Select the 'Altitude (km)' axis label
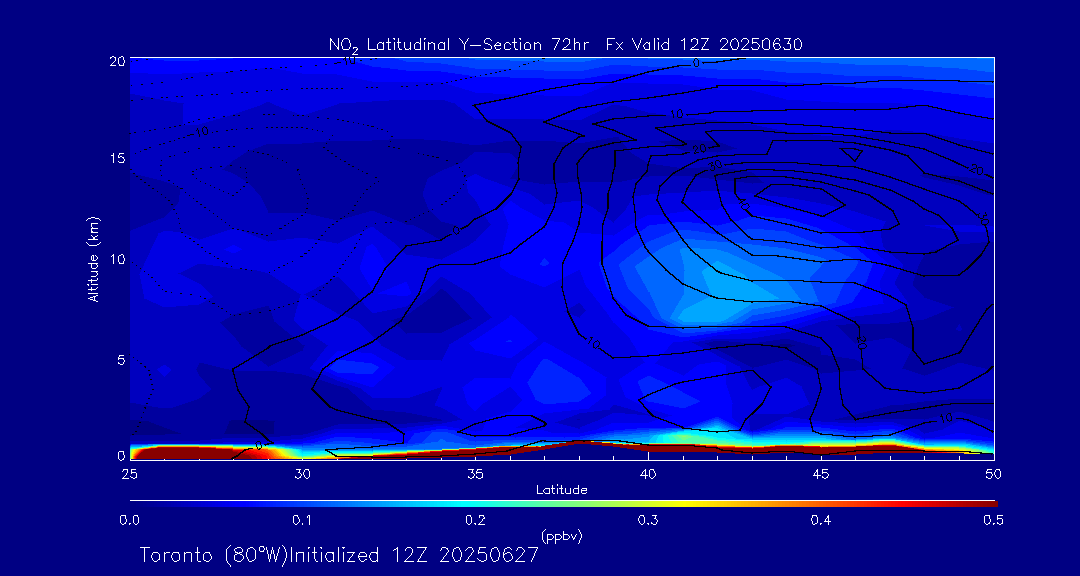 pos(93,258)
